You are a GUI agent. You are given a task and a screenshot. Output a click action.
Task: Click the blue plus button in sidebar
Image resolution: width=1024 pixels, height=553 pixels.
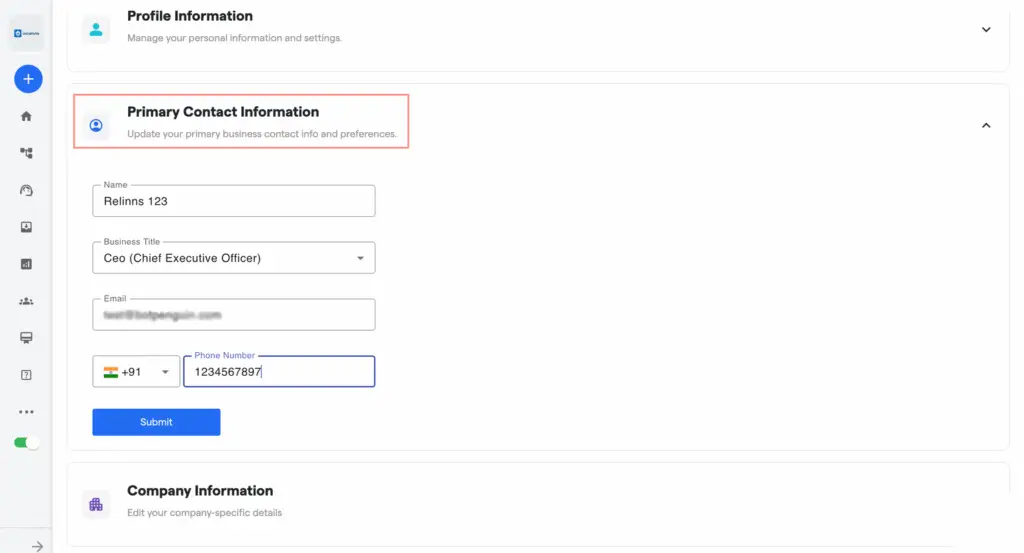pyautogui.click(x=27, y=79)
